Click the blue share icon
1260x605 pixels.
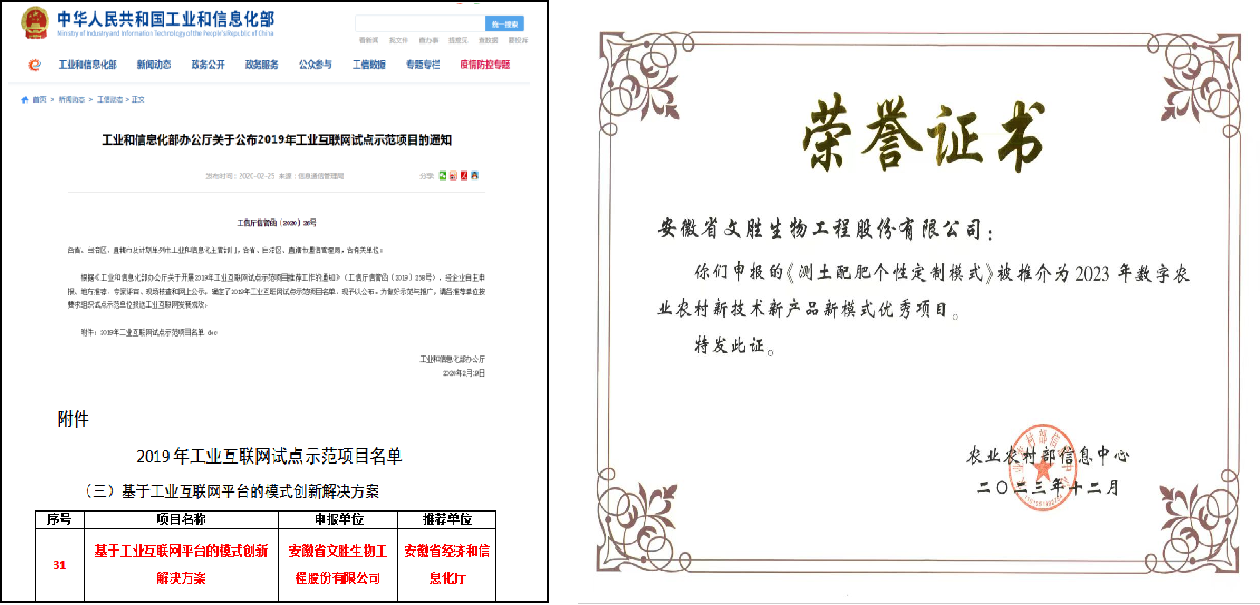(x=475, y=176)
